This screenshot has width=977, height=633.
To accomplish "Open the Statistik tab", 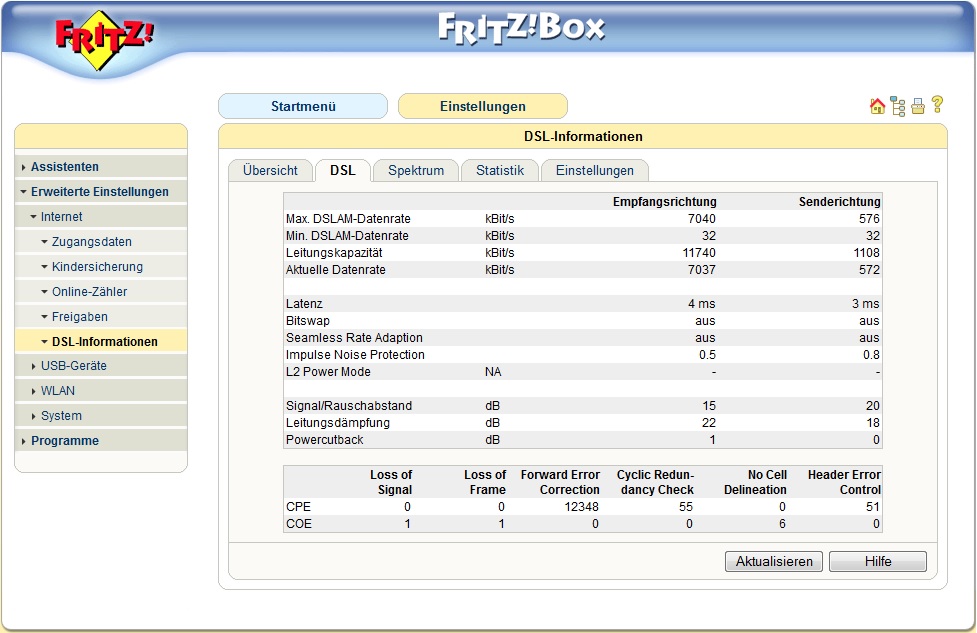I will point(500,171).
